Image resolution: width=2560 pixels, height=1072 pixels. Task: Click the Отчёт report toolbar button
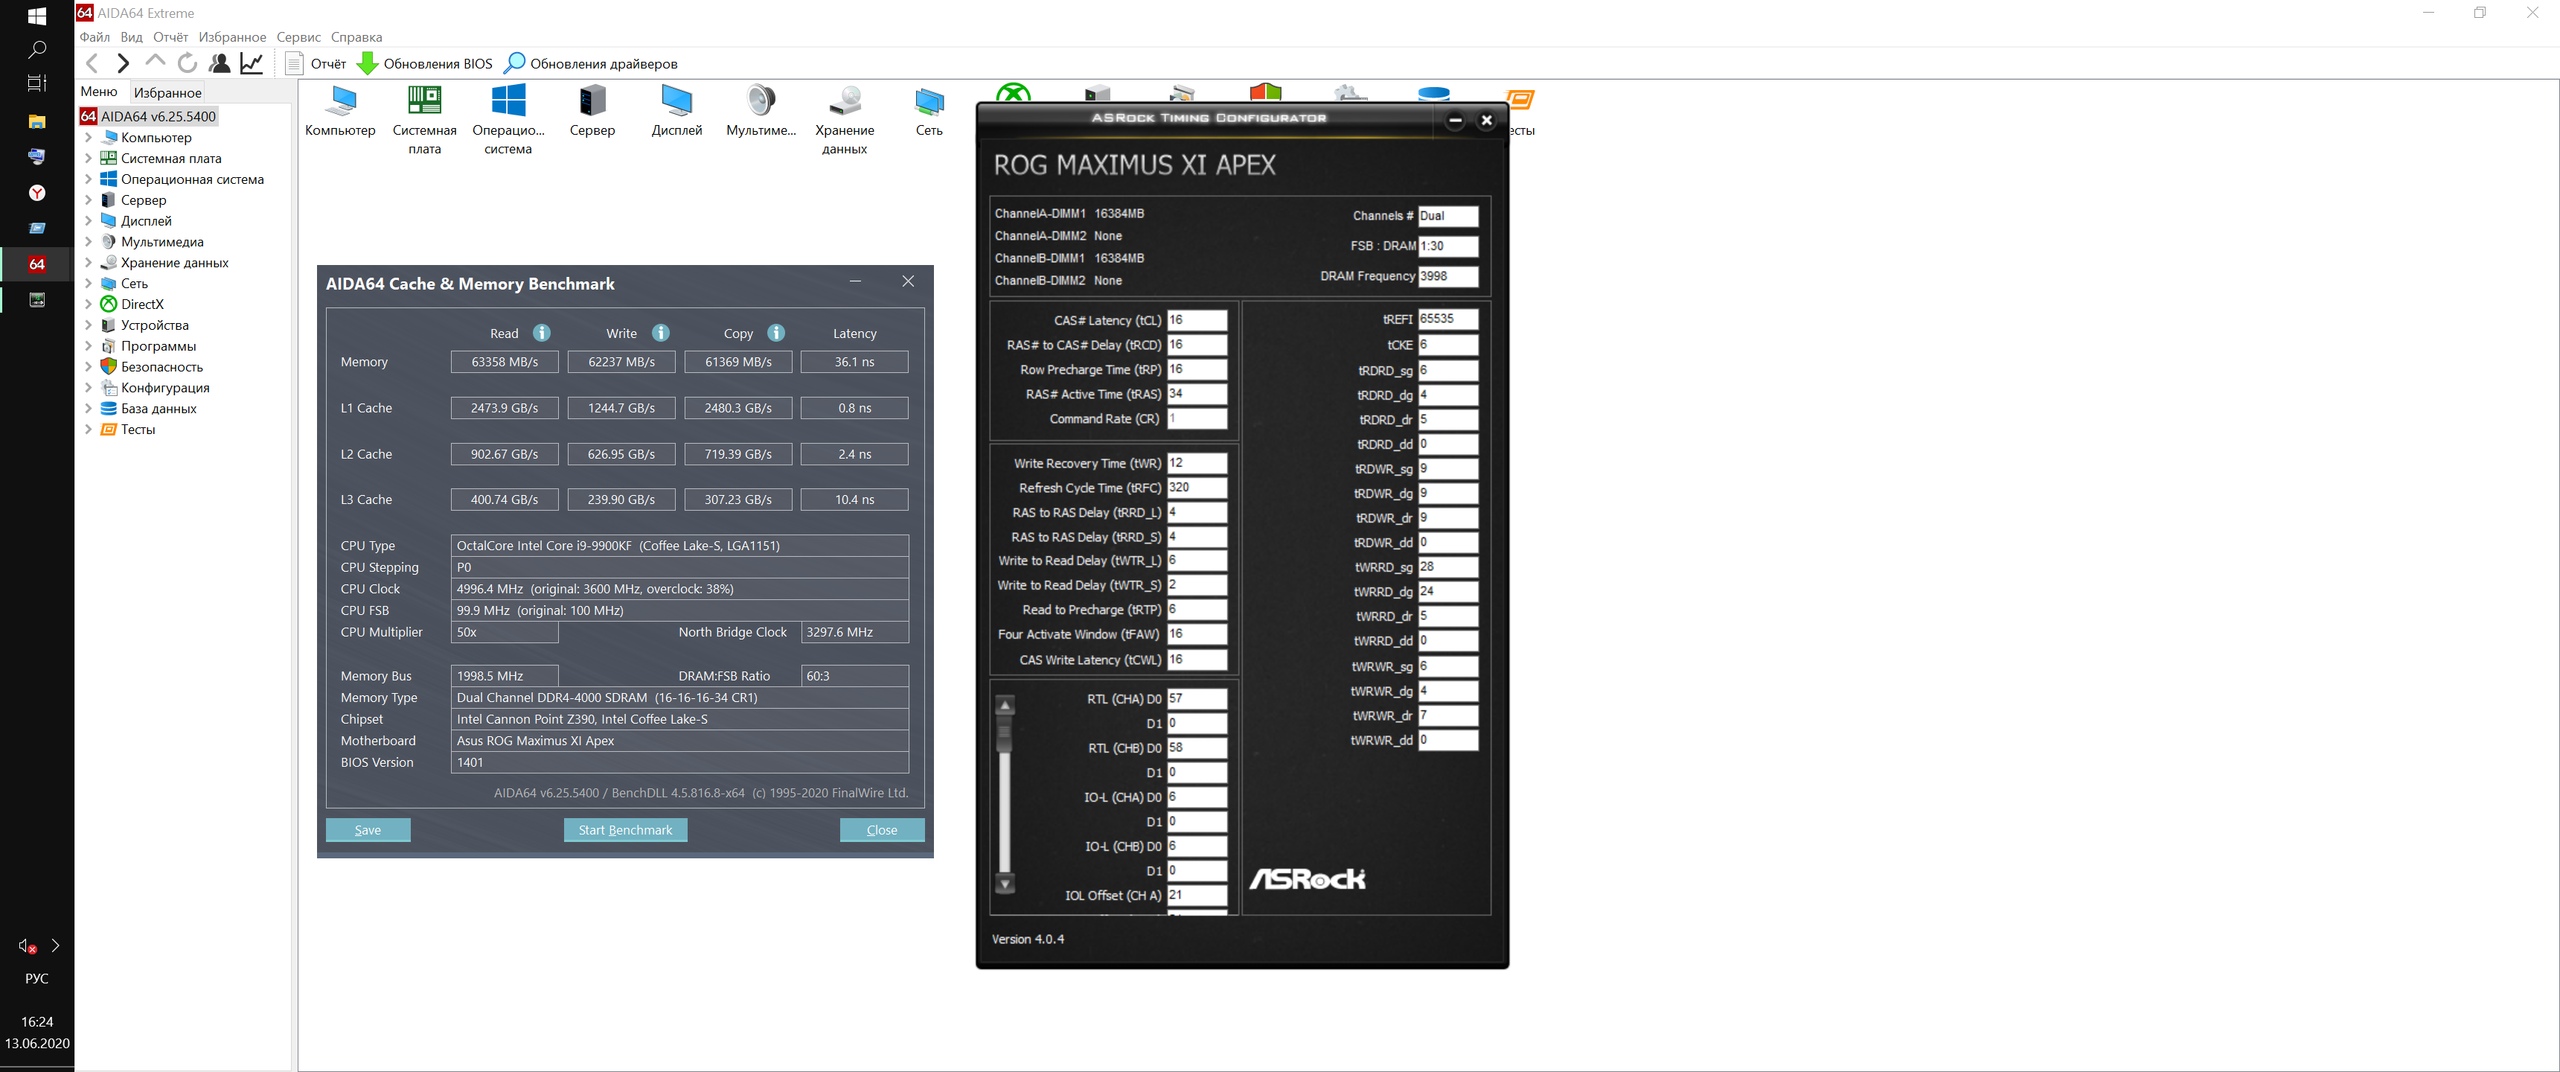[x=316, y=63]
